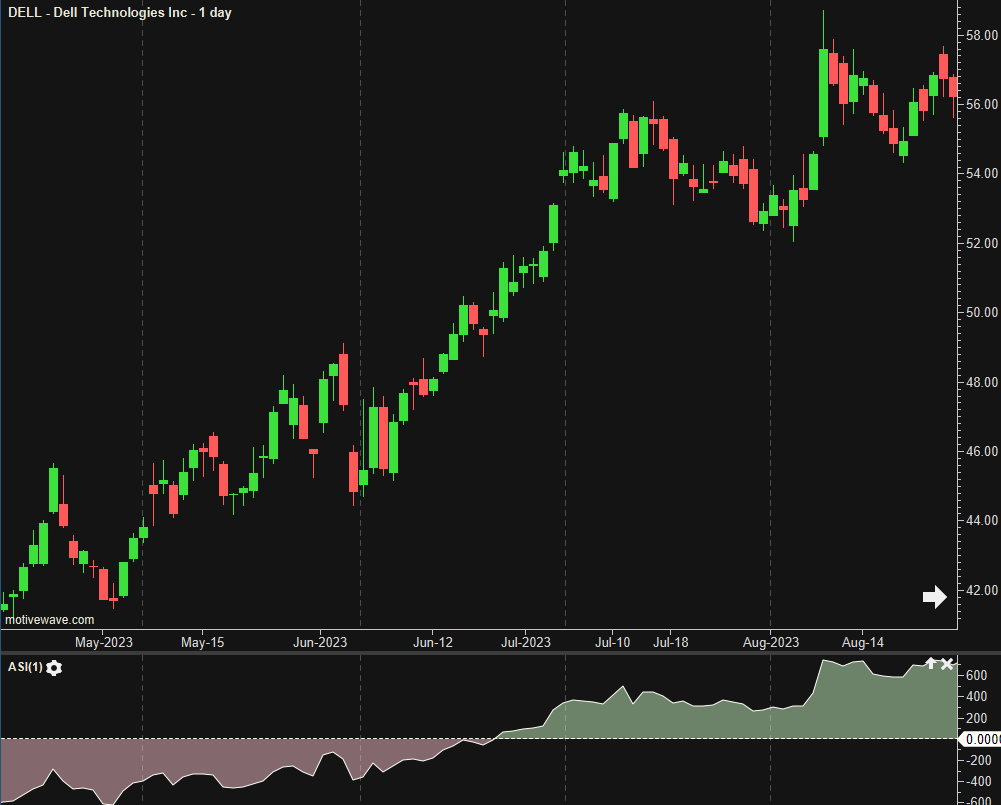The image size is (1001, 805).
Task: Open ASI(1) study settings gear
Action: (x=54, y=668)
